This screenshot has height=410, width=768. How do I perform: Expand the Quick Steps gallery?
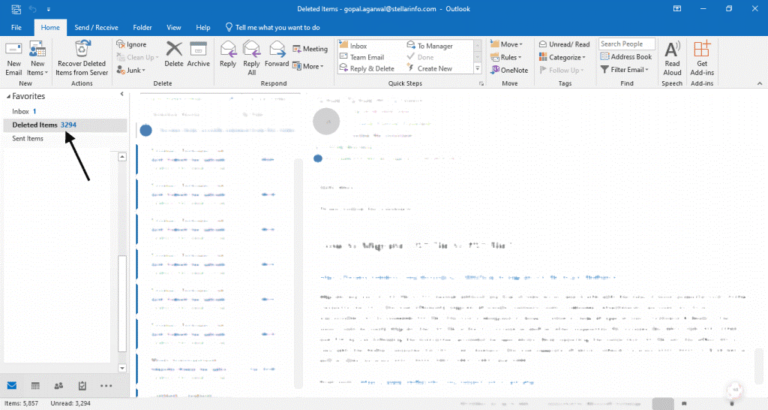478,69
